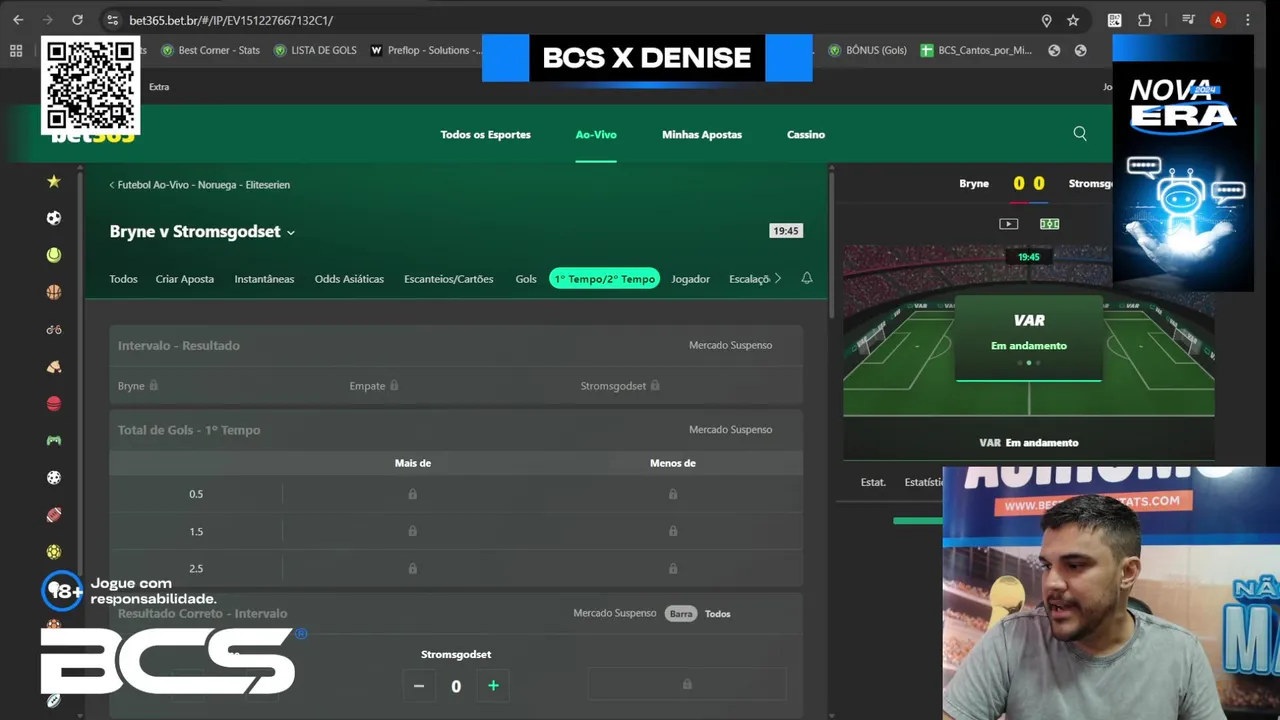Open the cycling bike sport icon
The height and width of the screenshot is (720, 1280).
pyautogui.click(x=54, y=329)
